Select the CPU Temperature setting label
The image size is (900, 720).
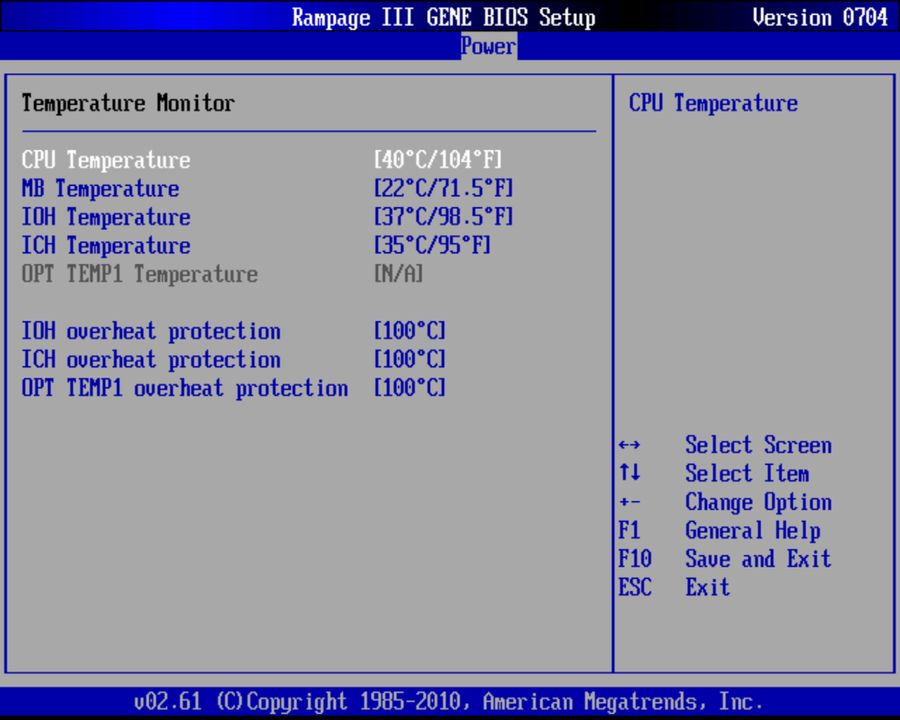106,160
